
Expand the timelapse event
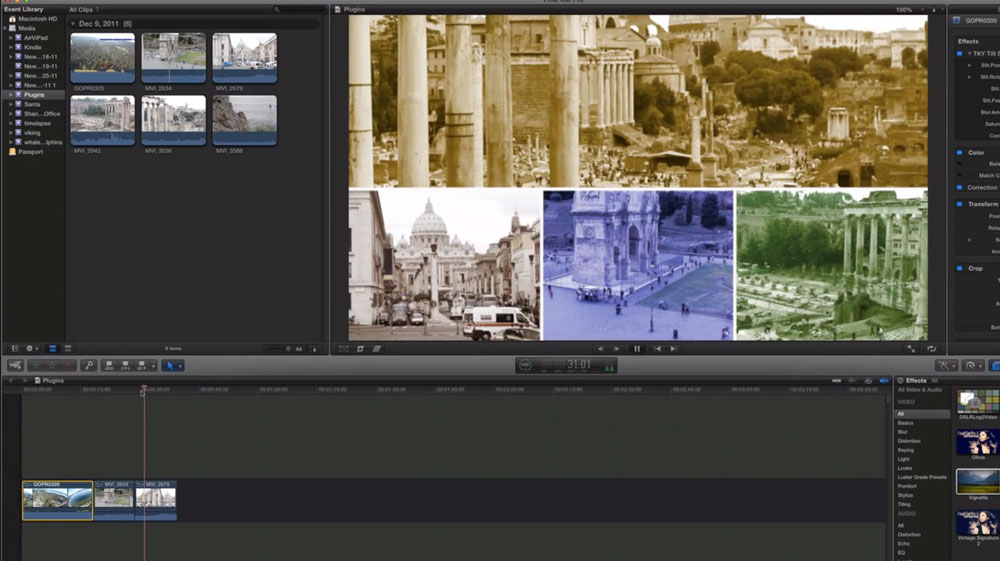click(x=11, y=124)
